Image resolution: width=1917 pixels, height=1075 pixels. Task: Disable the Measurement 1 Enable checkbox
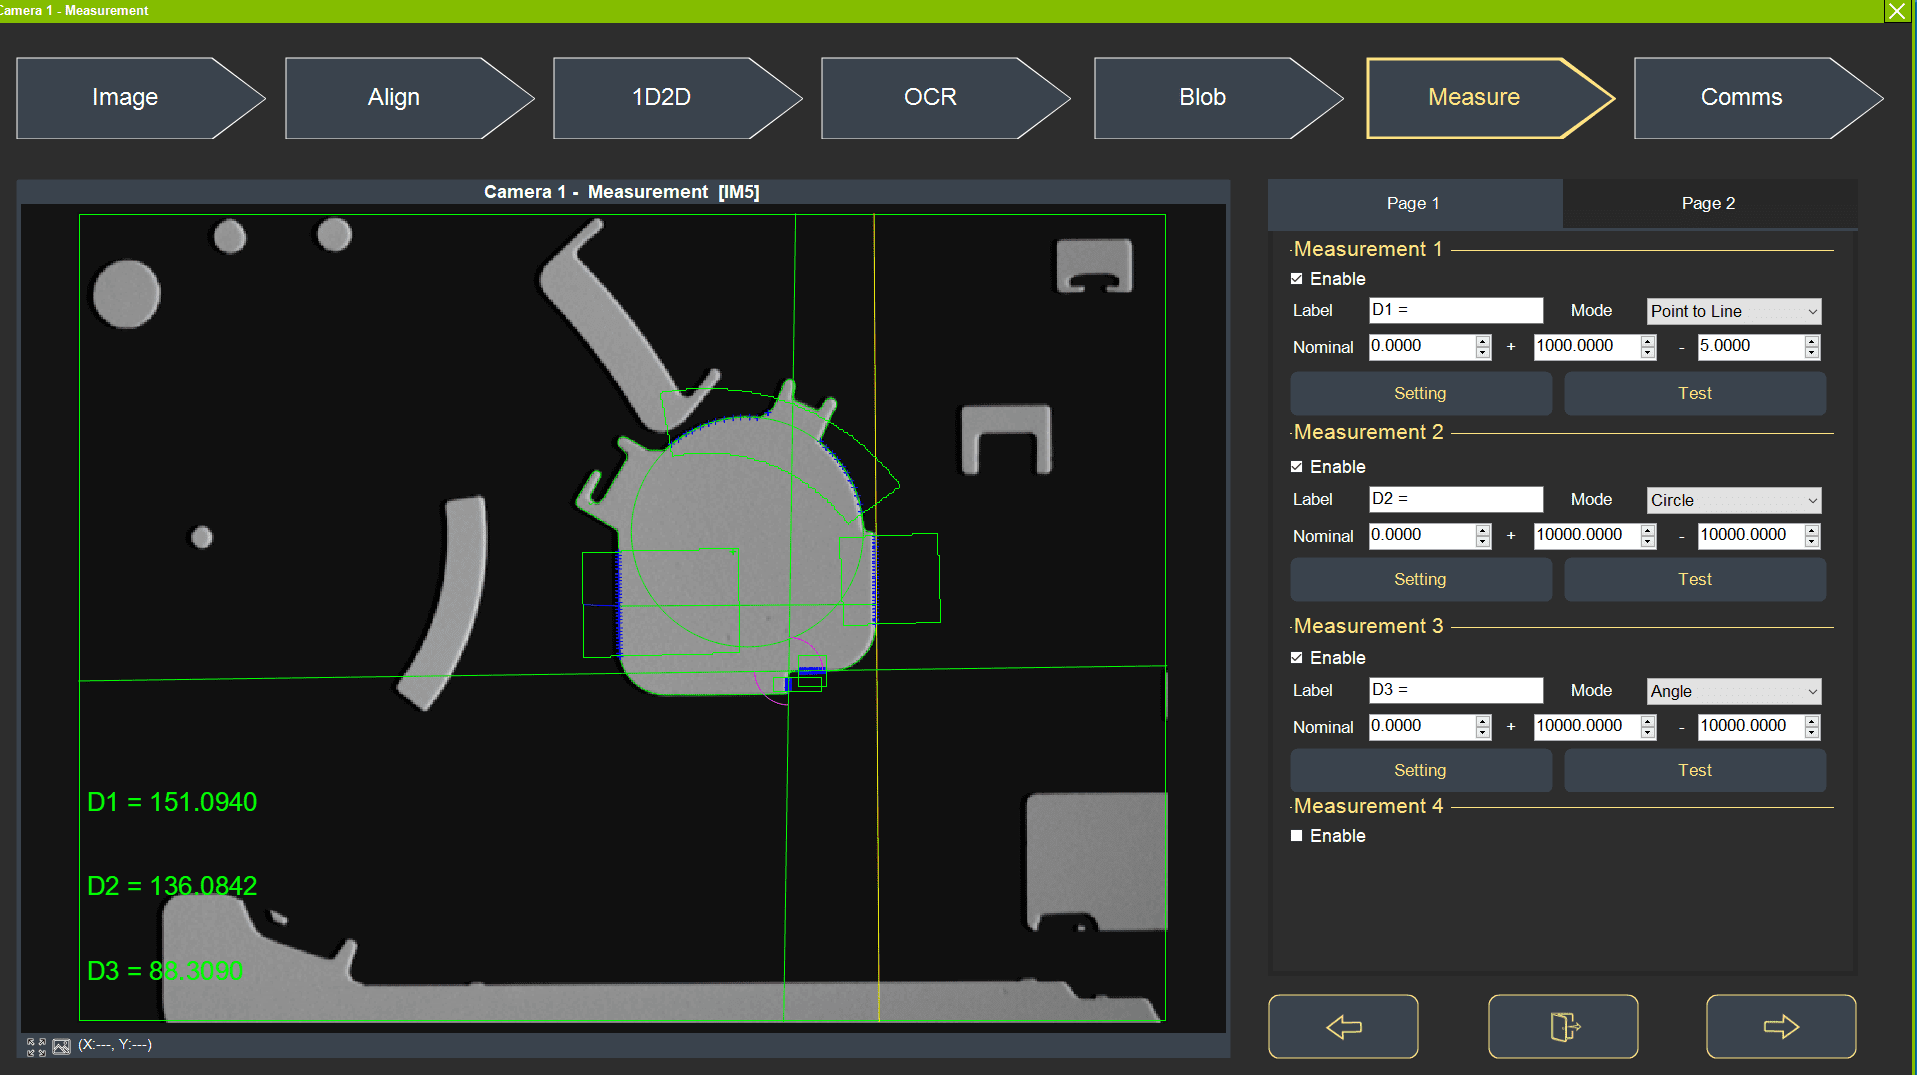(x=1297, y=279)
